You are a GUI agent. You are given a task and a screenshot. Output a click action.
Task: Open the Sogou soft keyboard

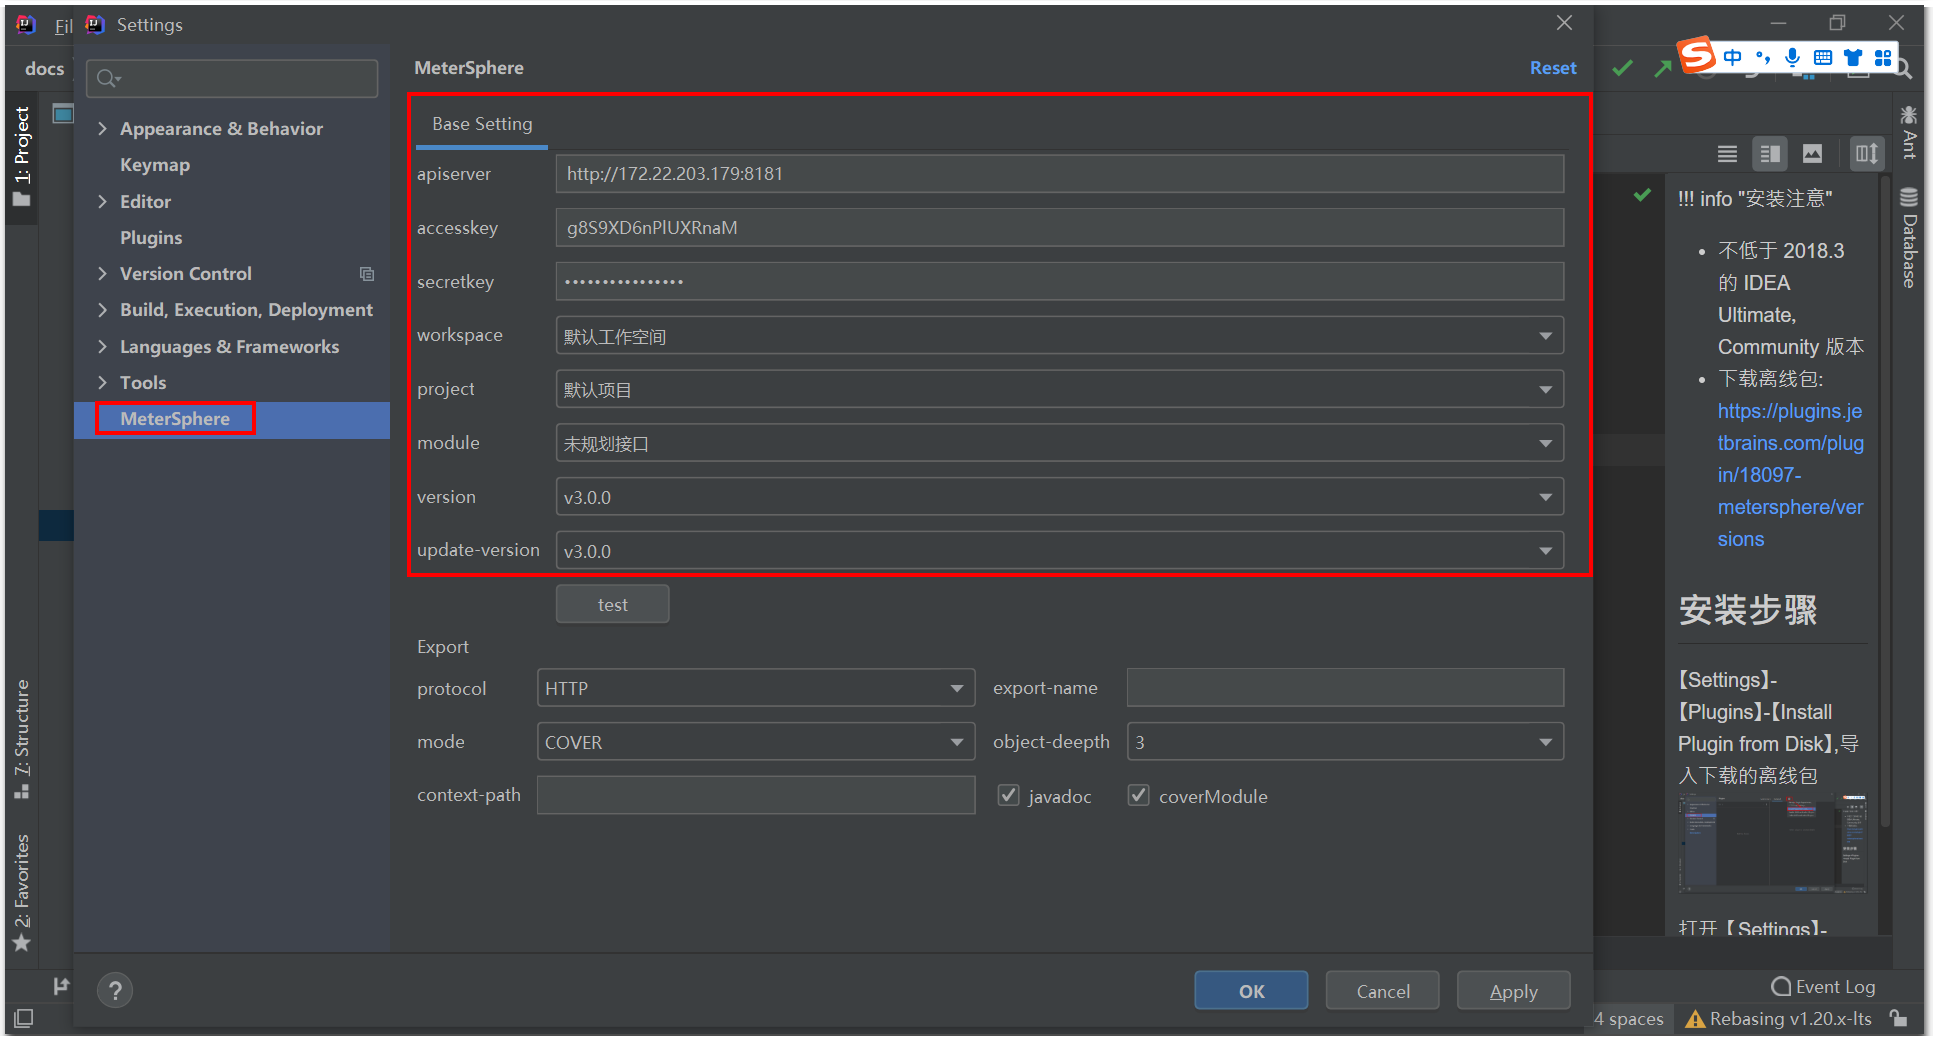coord(1822,57)
